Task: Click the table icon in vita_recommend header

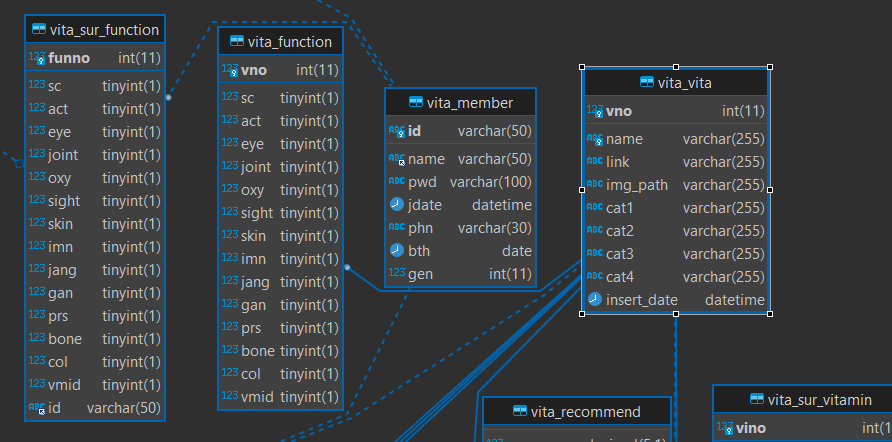Action: pyautogui.click(x=520, y=411)
